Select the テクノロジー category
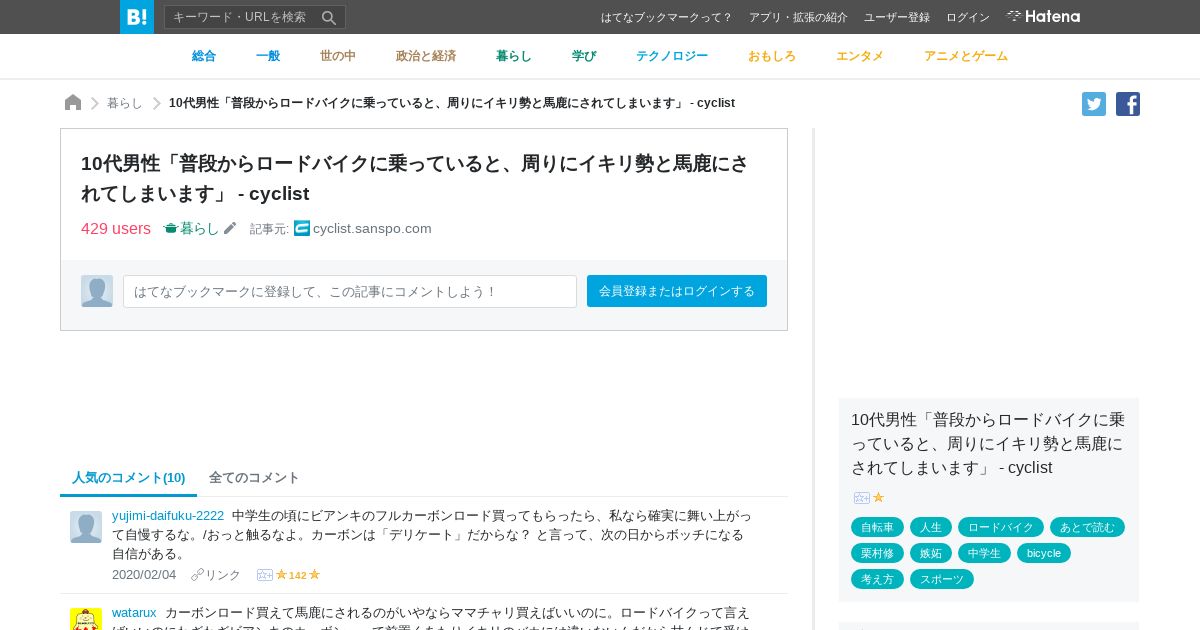The height and width of the screenshot is (630, 1200). click(672, 56)
